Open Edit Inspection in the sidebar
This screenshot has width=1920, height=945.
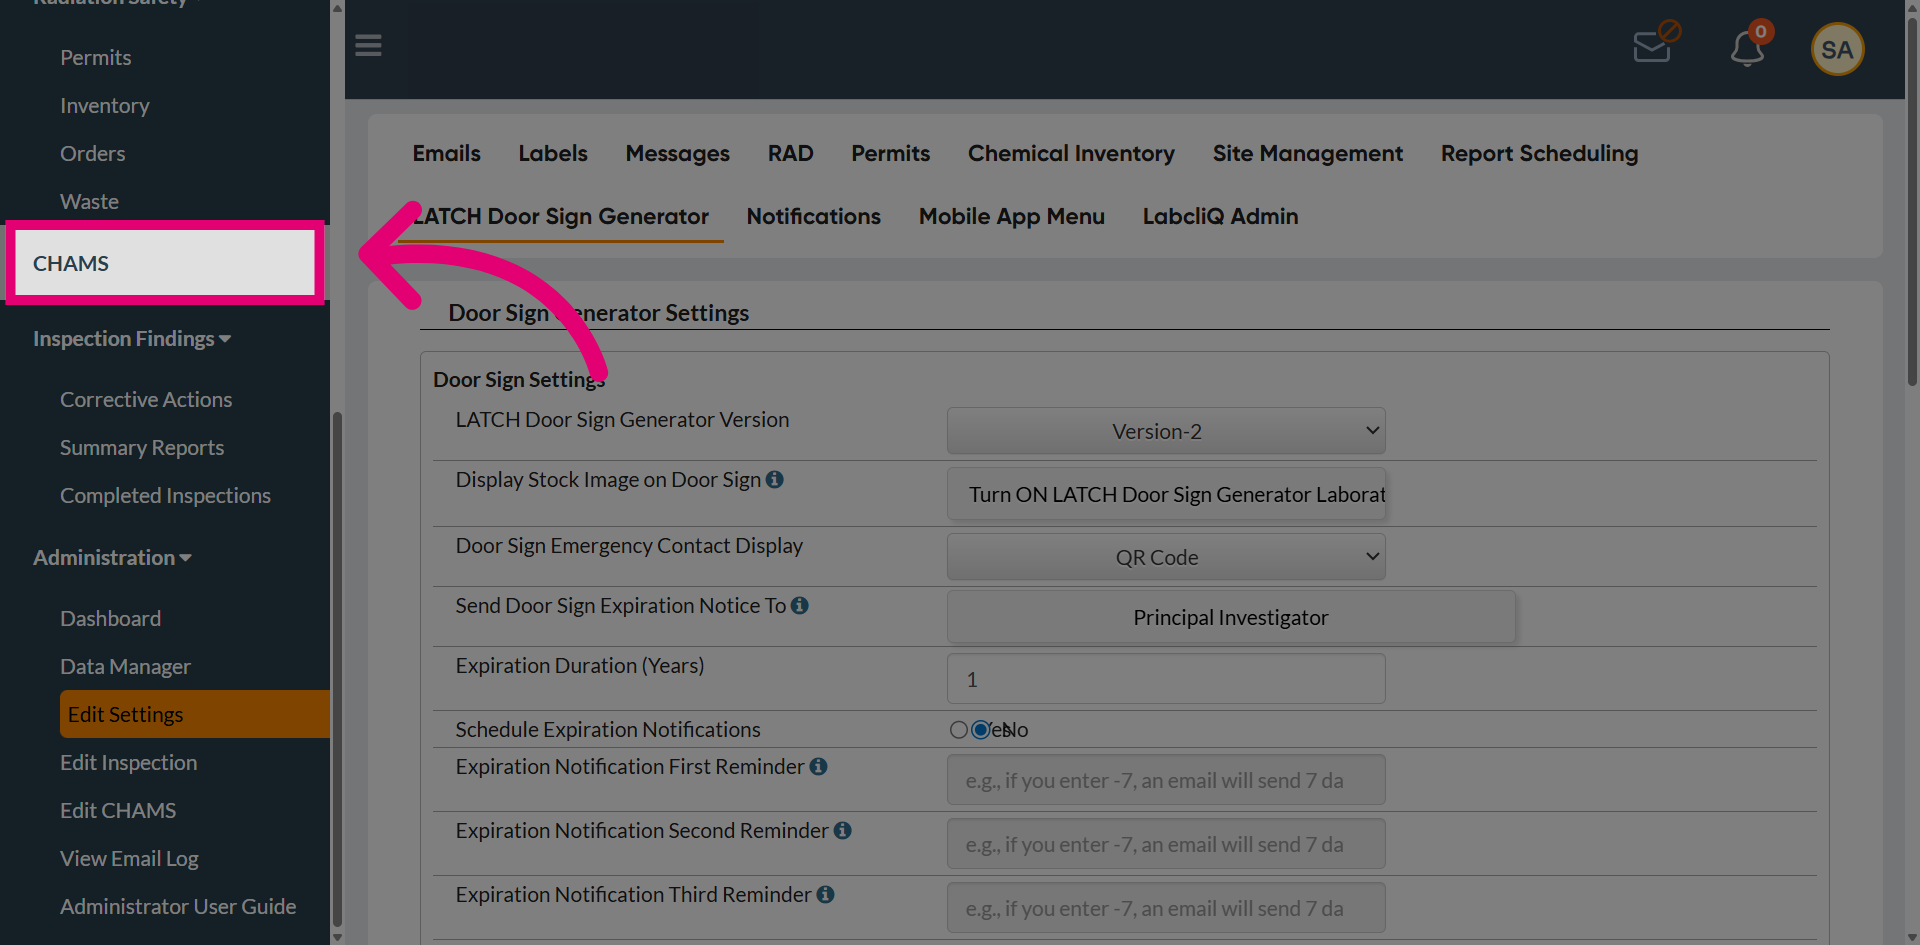point(129,763)
